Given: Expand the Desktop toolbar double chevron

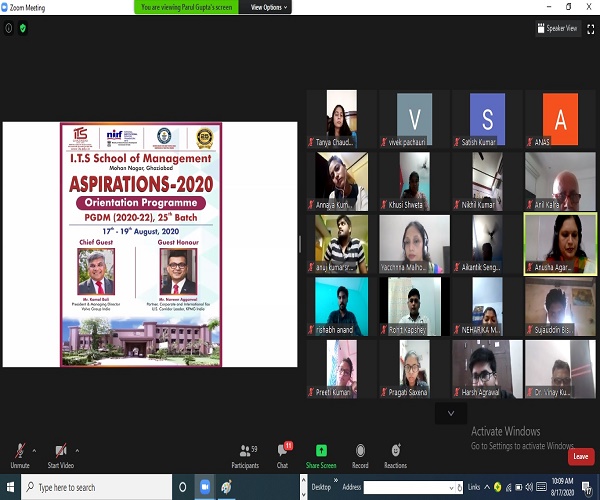Looking at the screenshot, I should click(336, 480).
